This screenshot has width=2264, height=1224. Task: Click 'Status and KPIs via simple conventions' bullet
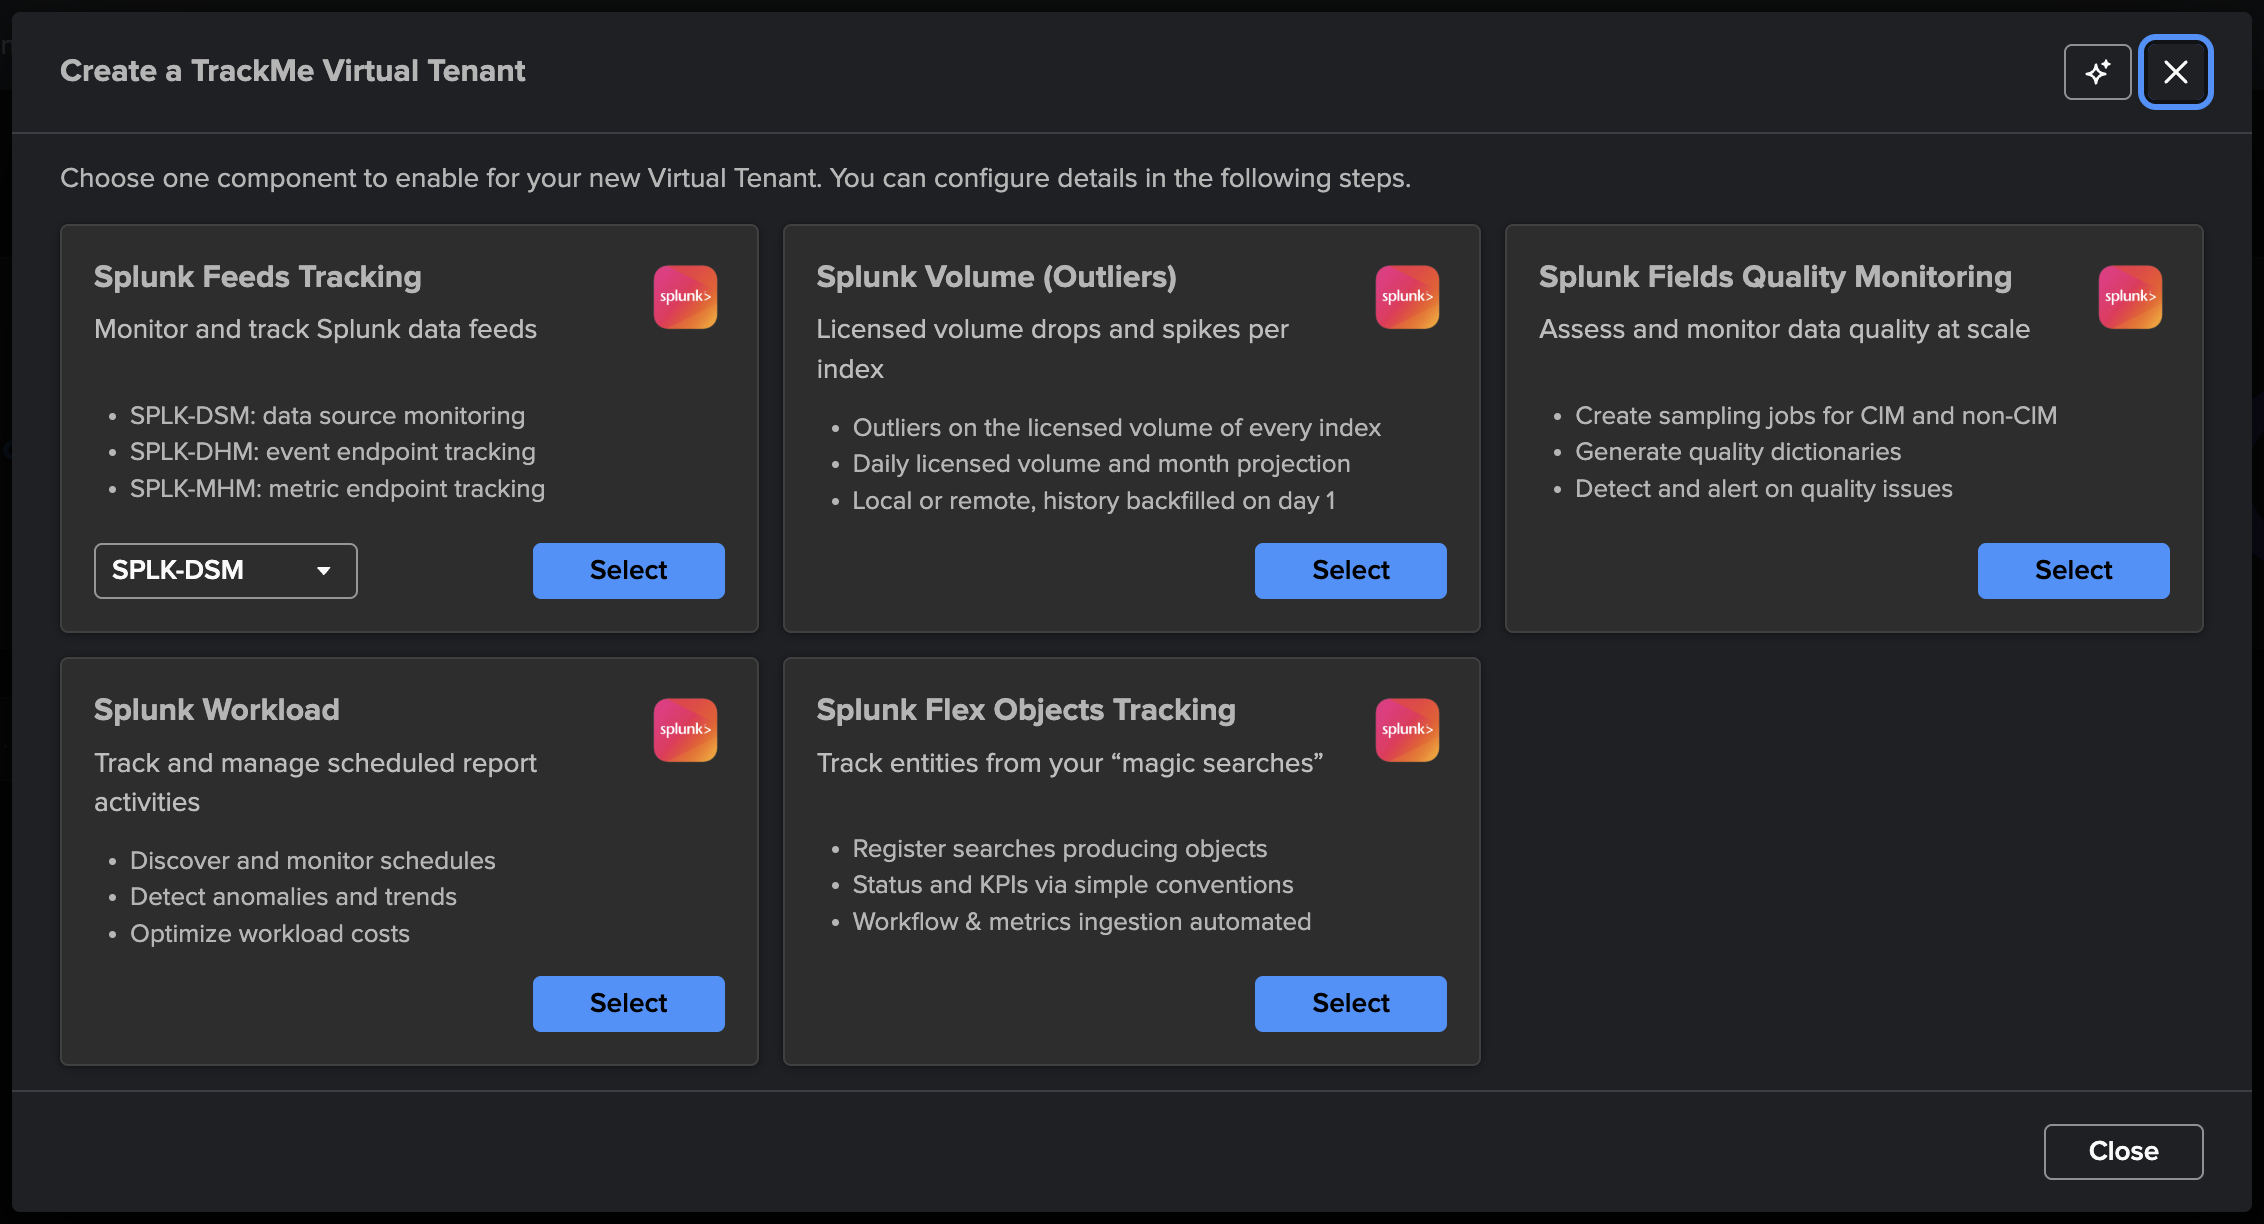[1073, 885]
